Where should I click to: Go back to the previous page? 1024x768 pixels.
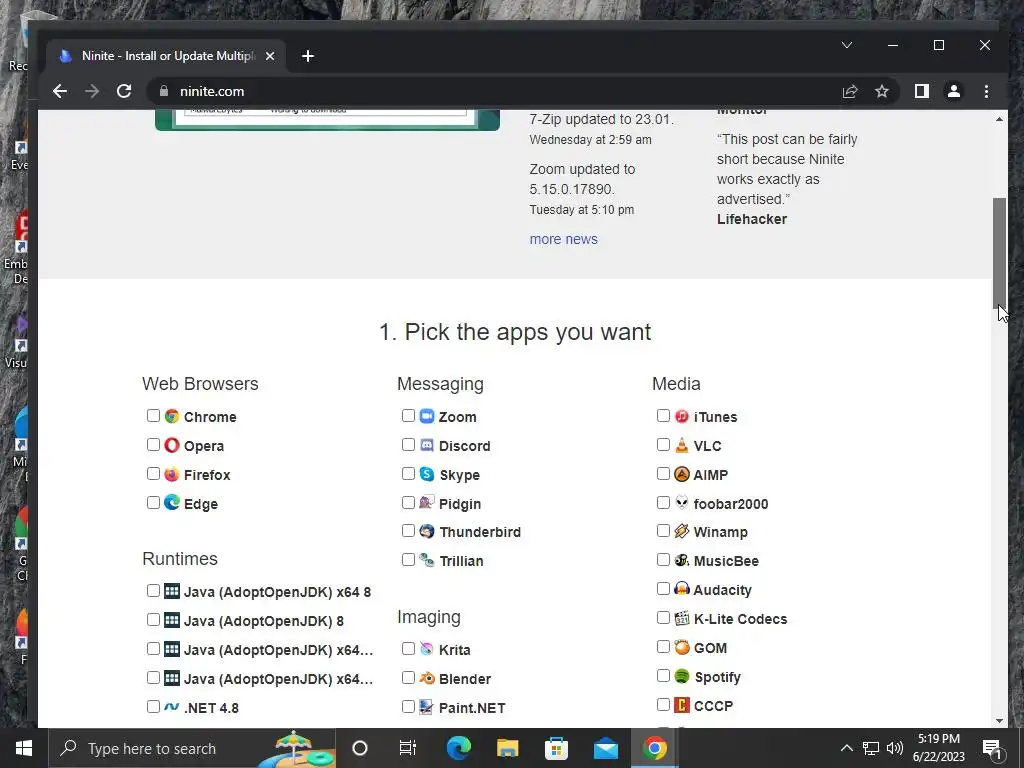point(59,91)
